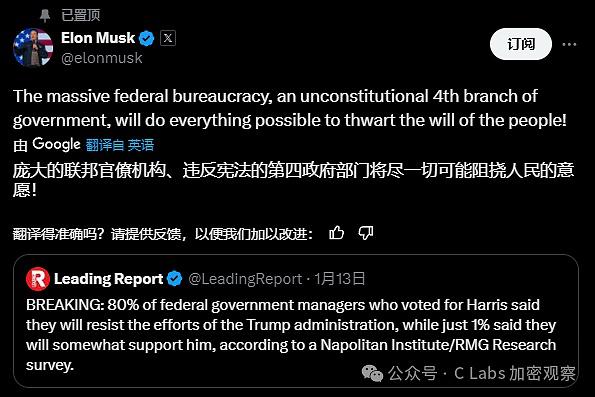Click Leading Report's blue verified checkmark
Screen dimensions: 595x397
coord(175,279)
